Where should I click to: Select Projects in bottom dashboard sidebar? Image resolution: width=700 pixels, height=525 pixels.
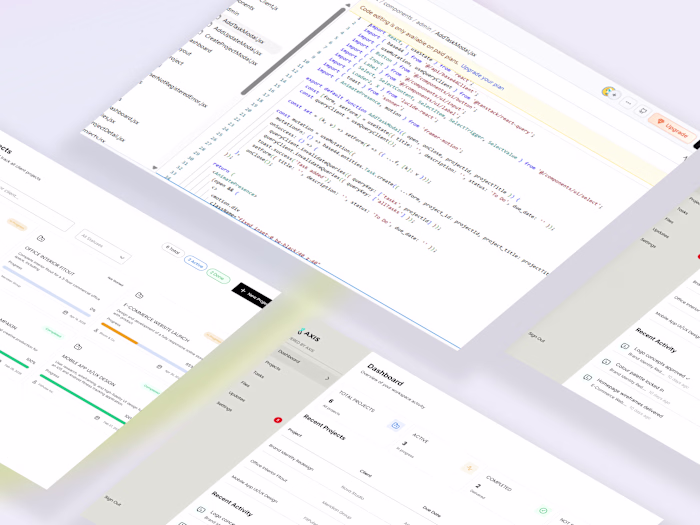tap(272, 365)
